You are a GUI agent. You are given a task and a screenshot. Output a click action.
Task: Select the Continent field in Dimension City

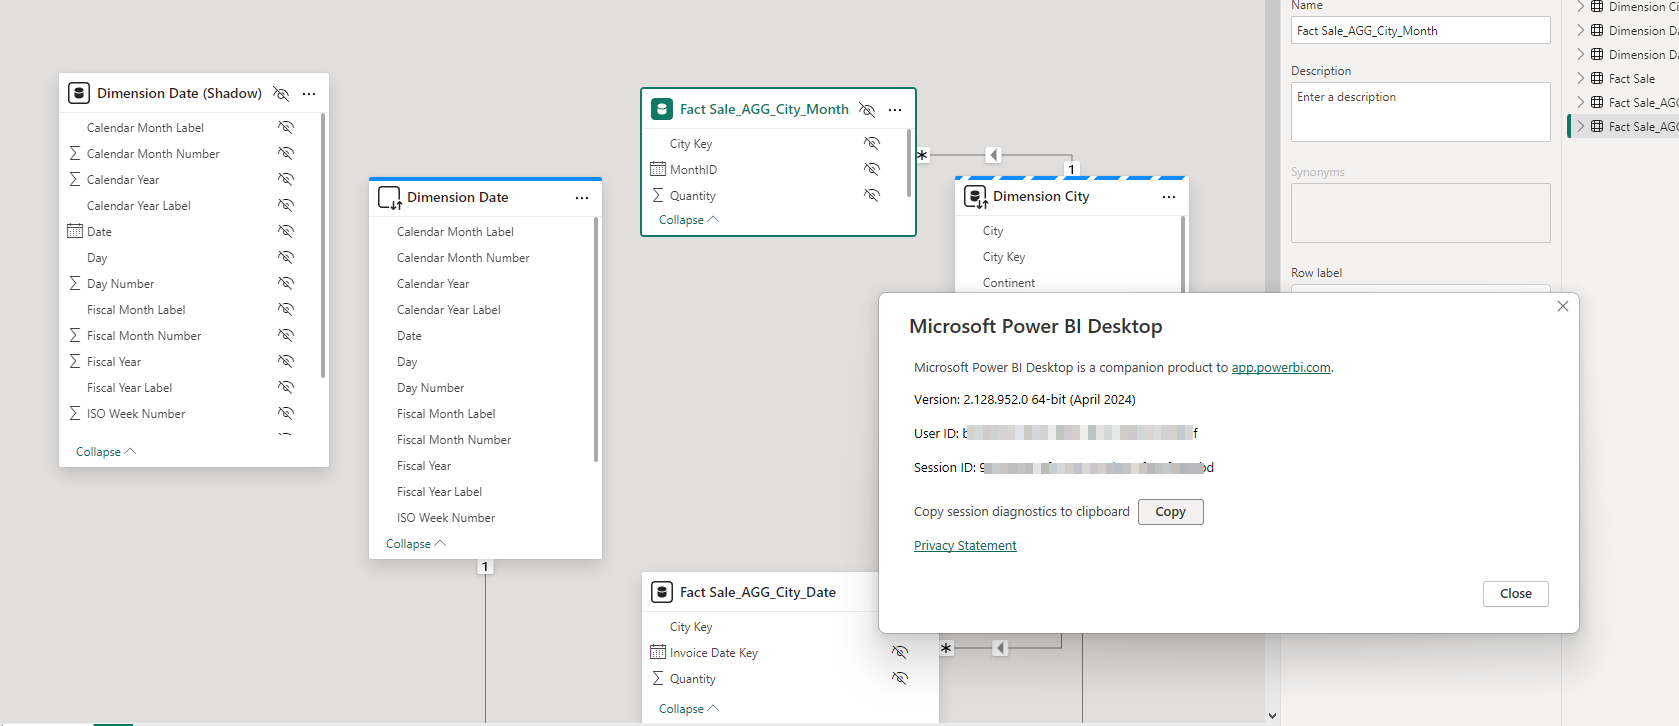[1009, 283]
